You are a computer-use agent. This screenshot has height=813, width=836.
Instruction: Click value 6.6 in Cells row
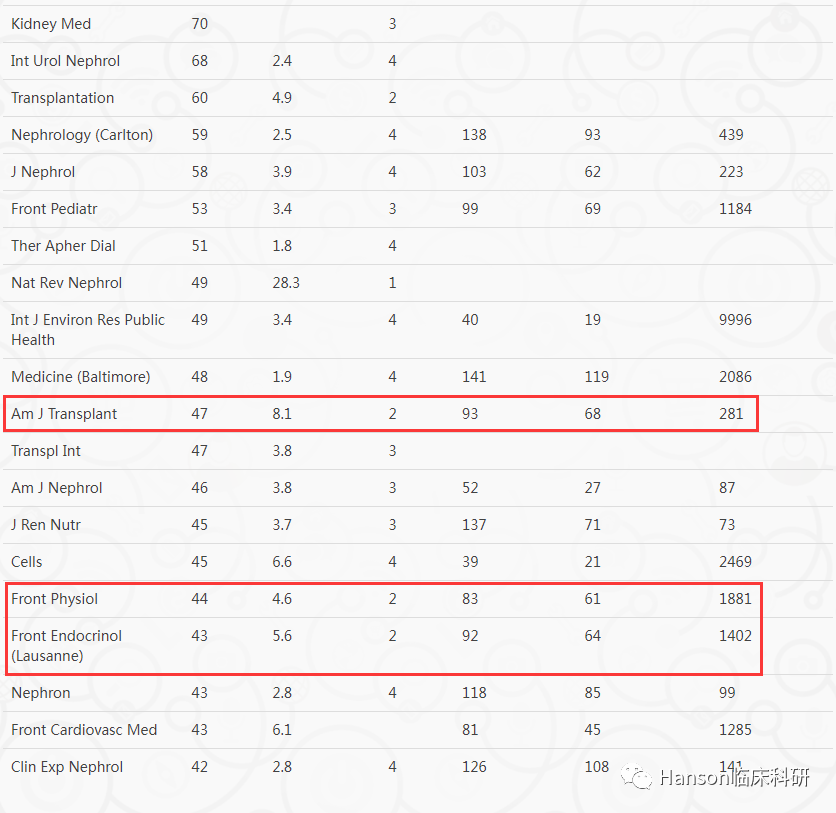pos(282,562)
